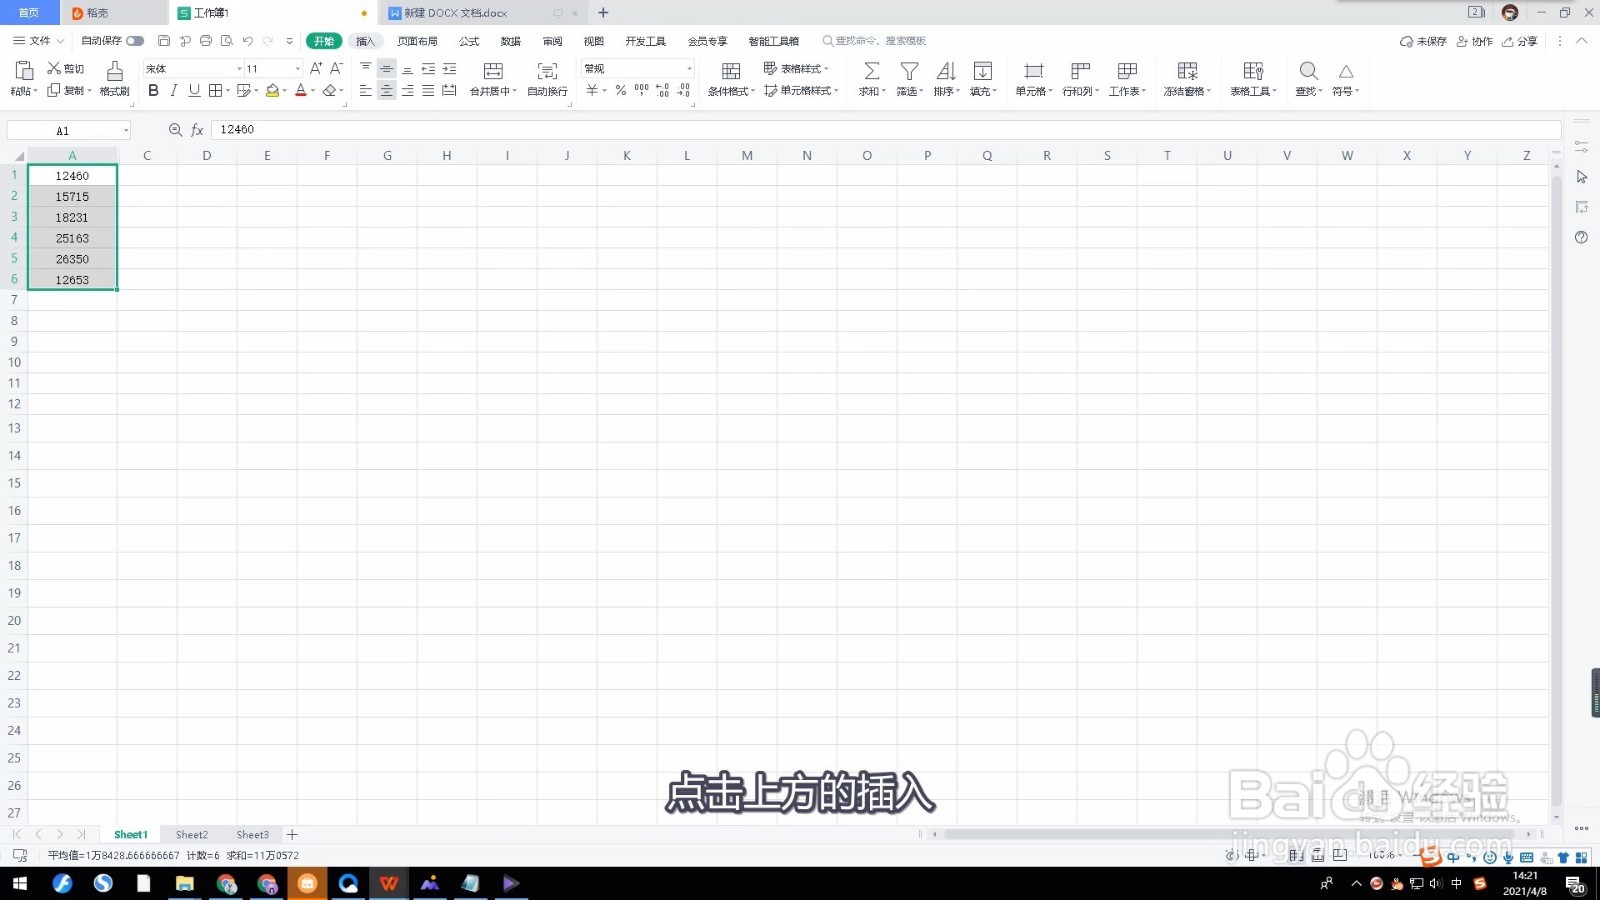Click the Merge and Center (合并居中) icon
Viewport: 1600px width, 900px height.
[493, 70]
